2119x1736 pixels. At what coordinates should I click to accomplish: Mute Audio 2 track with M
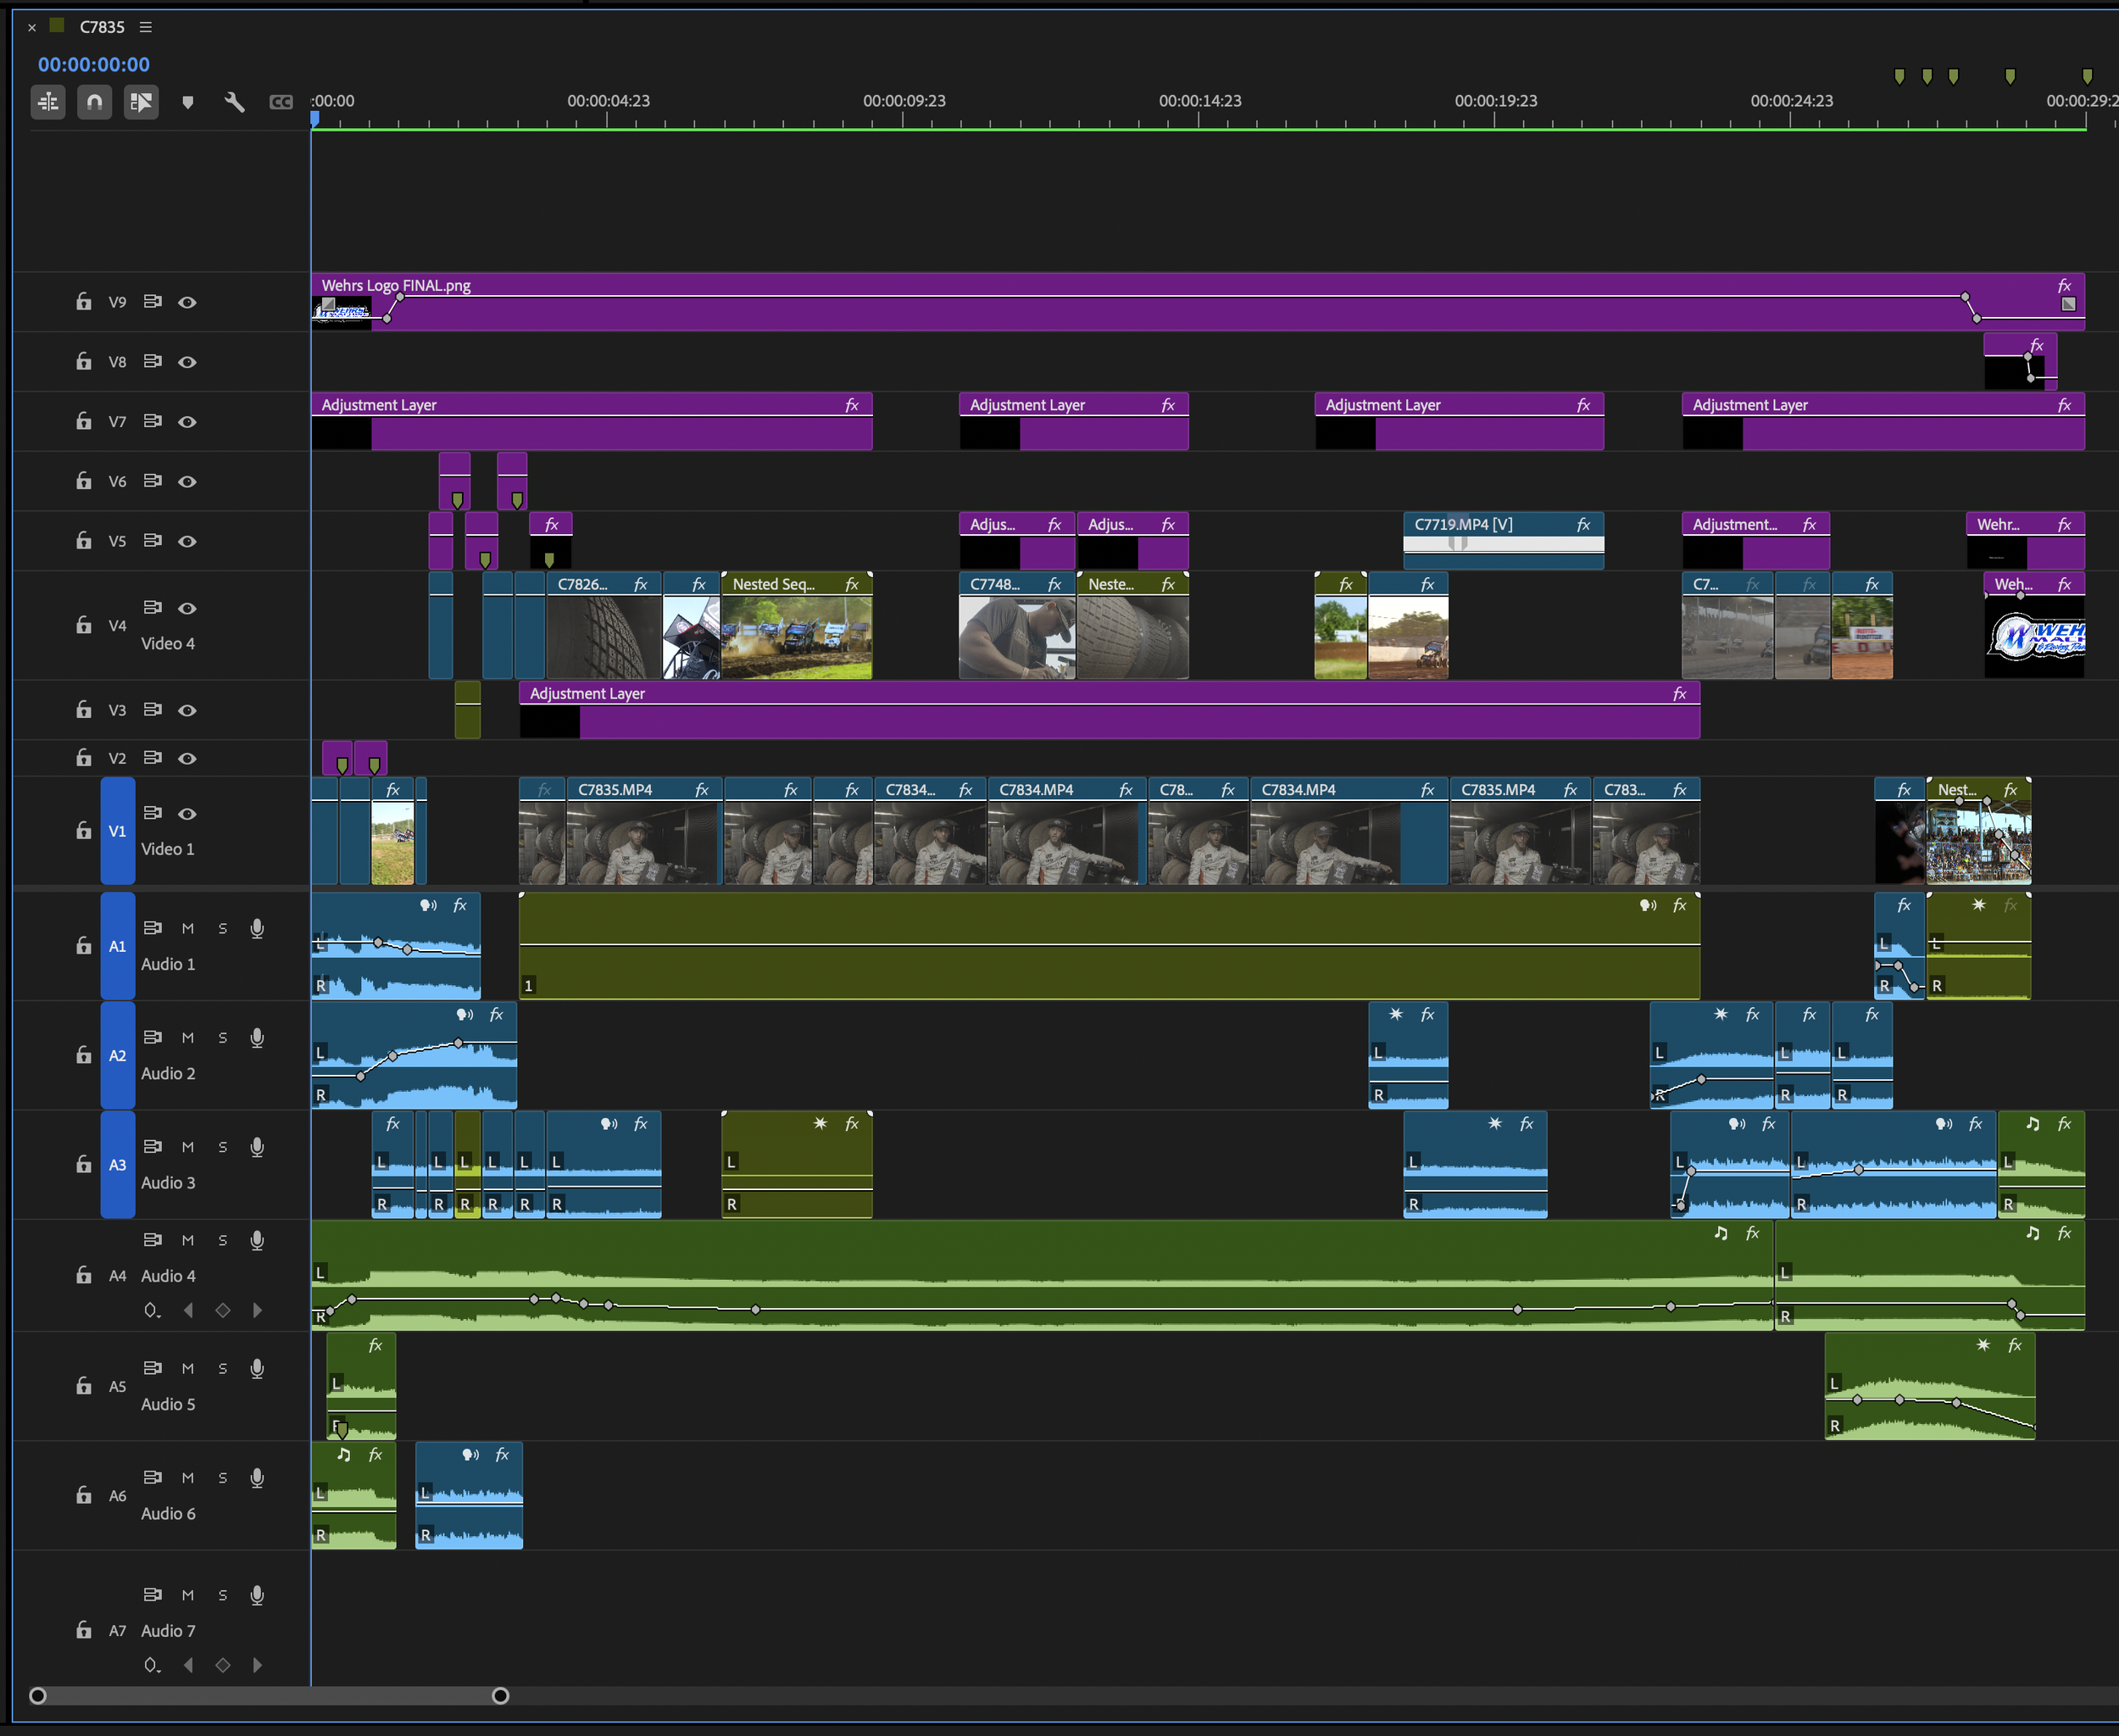tap(187, 1038)
